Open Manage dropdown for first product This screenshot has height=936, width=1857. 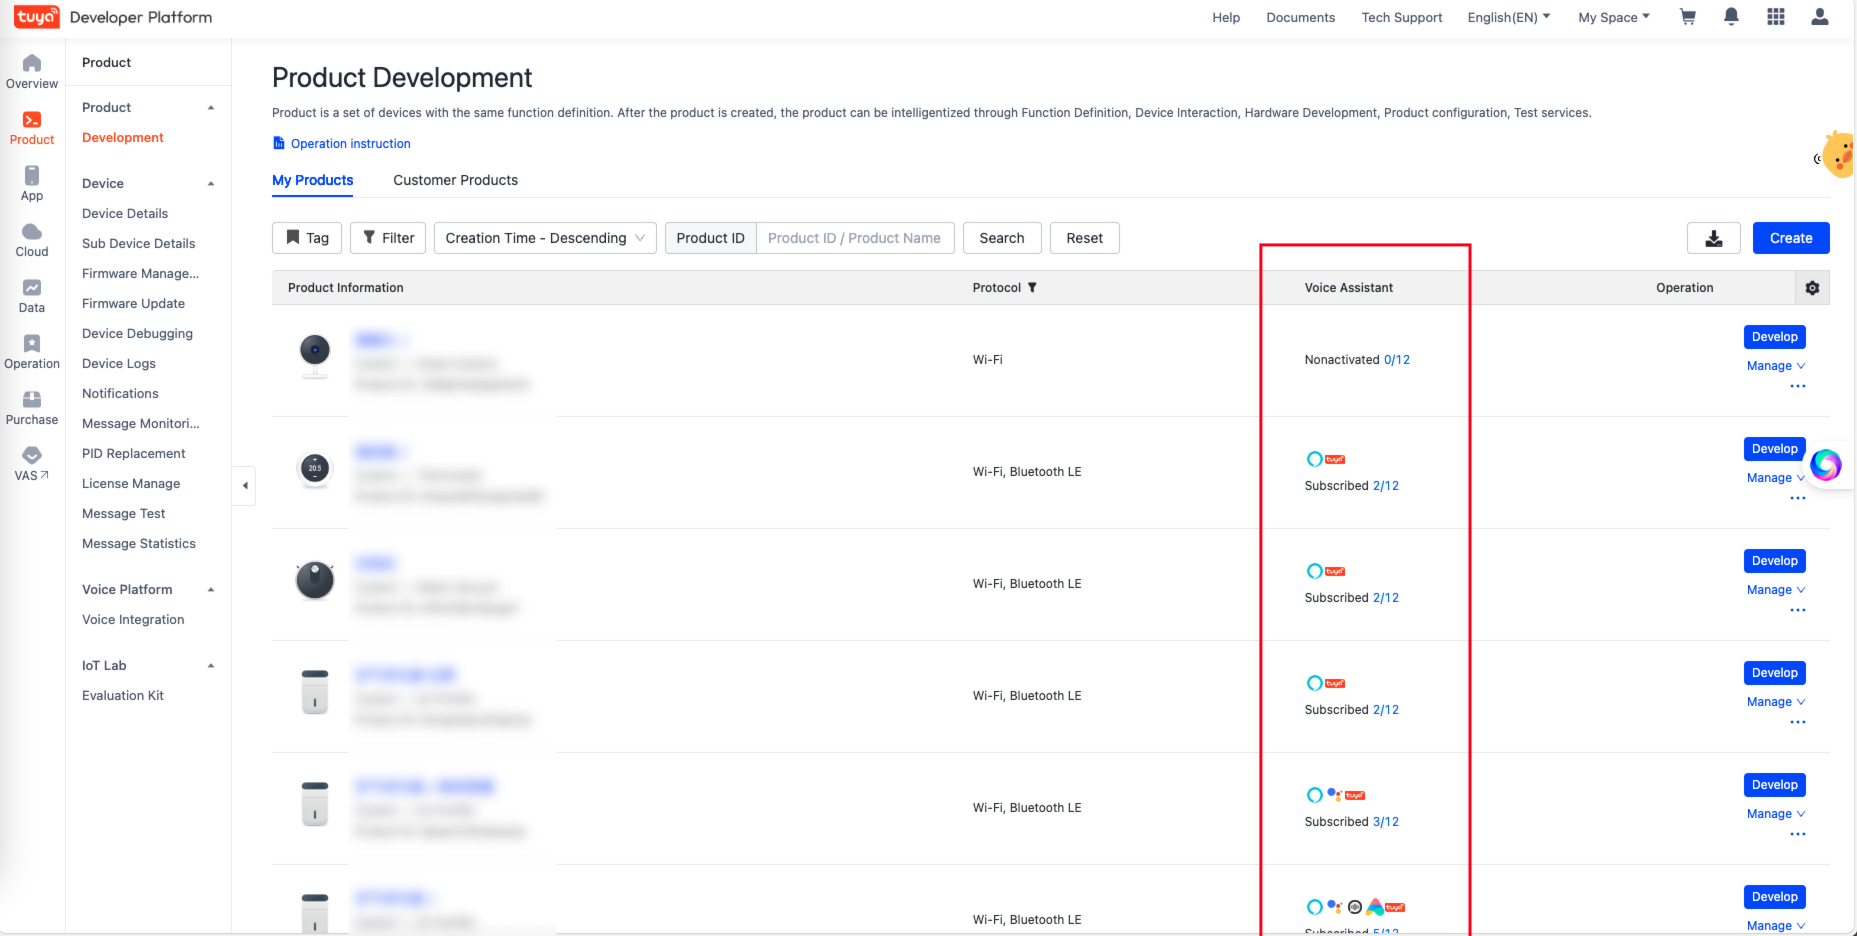[1775, 366]
